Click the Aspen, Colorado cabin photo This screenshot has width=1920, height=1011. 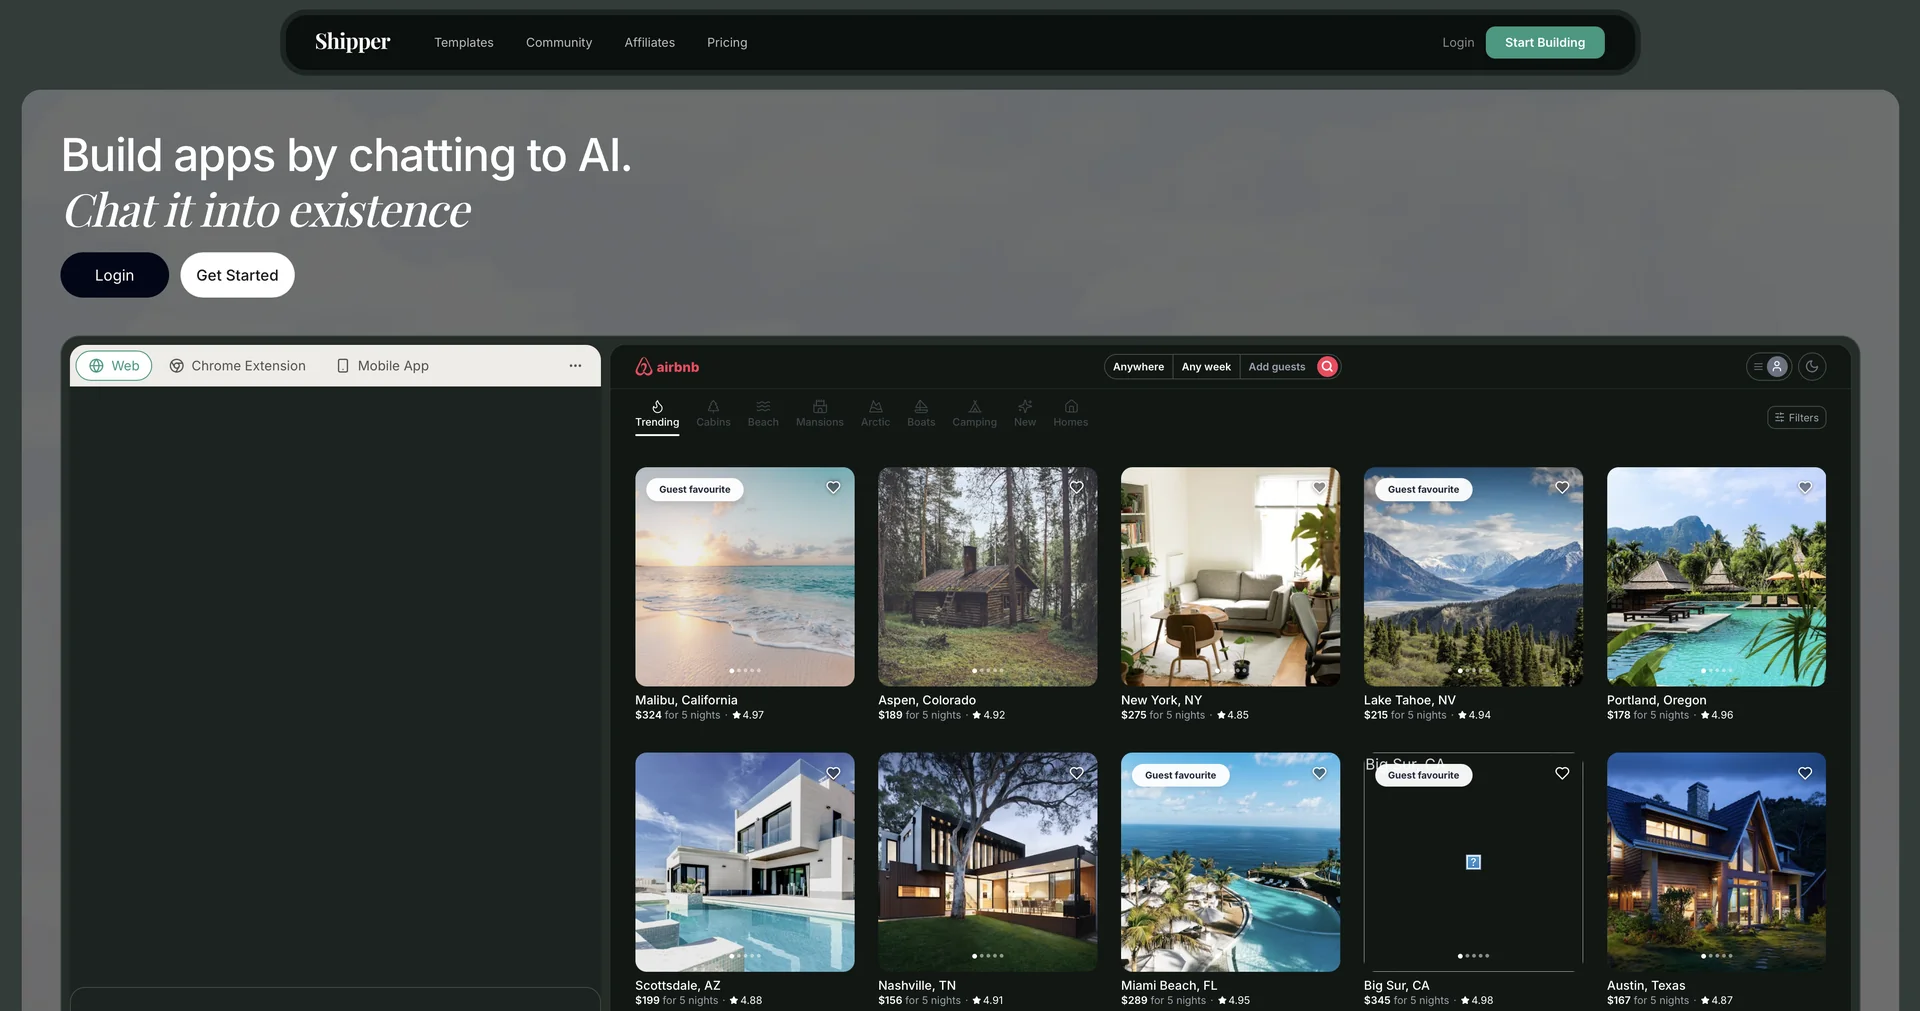pos(987,577)
